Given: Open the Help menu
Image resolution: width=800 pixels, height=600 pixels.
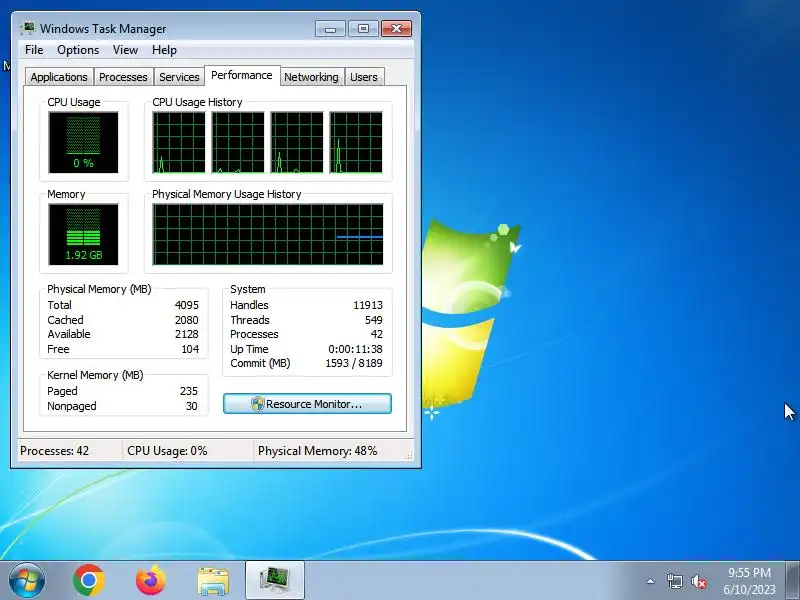Looking at the screenshot, I should pyautogui.click(x=164, y=50).
